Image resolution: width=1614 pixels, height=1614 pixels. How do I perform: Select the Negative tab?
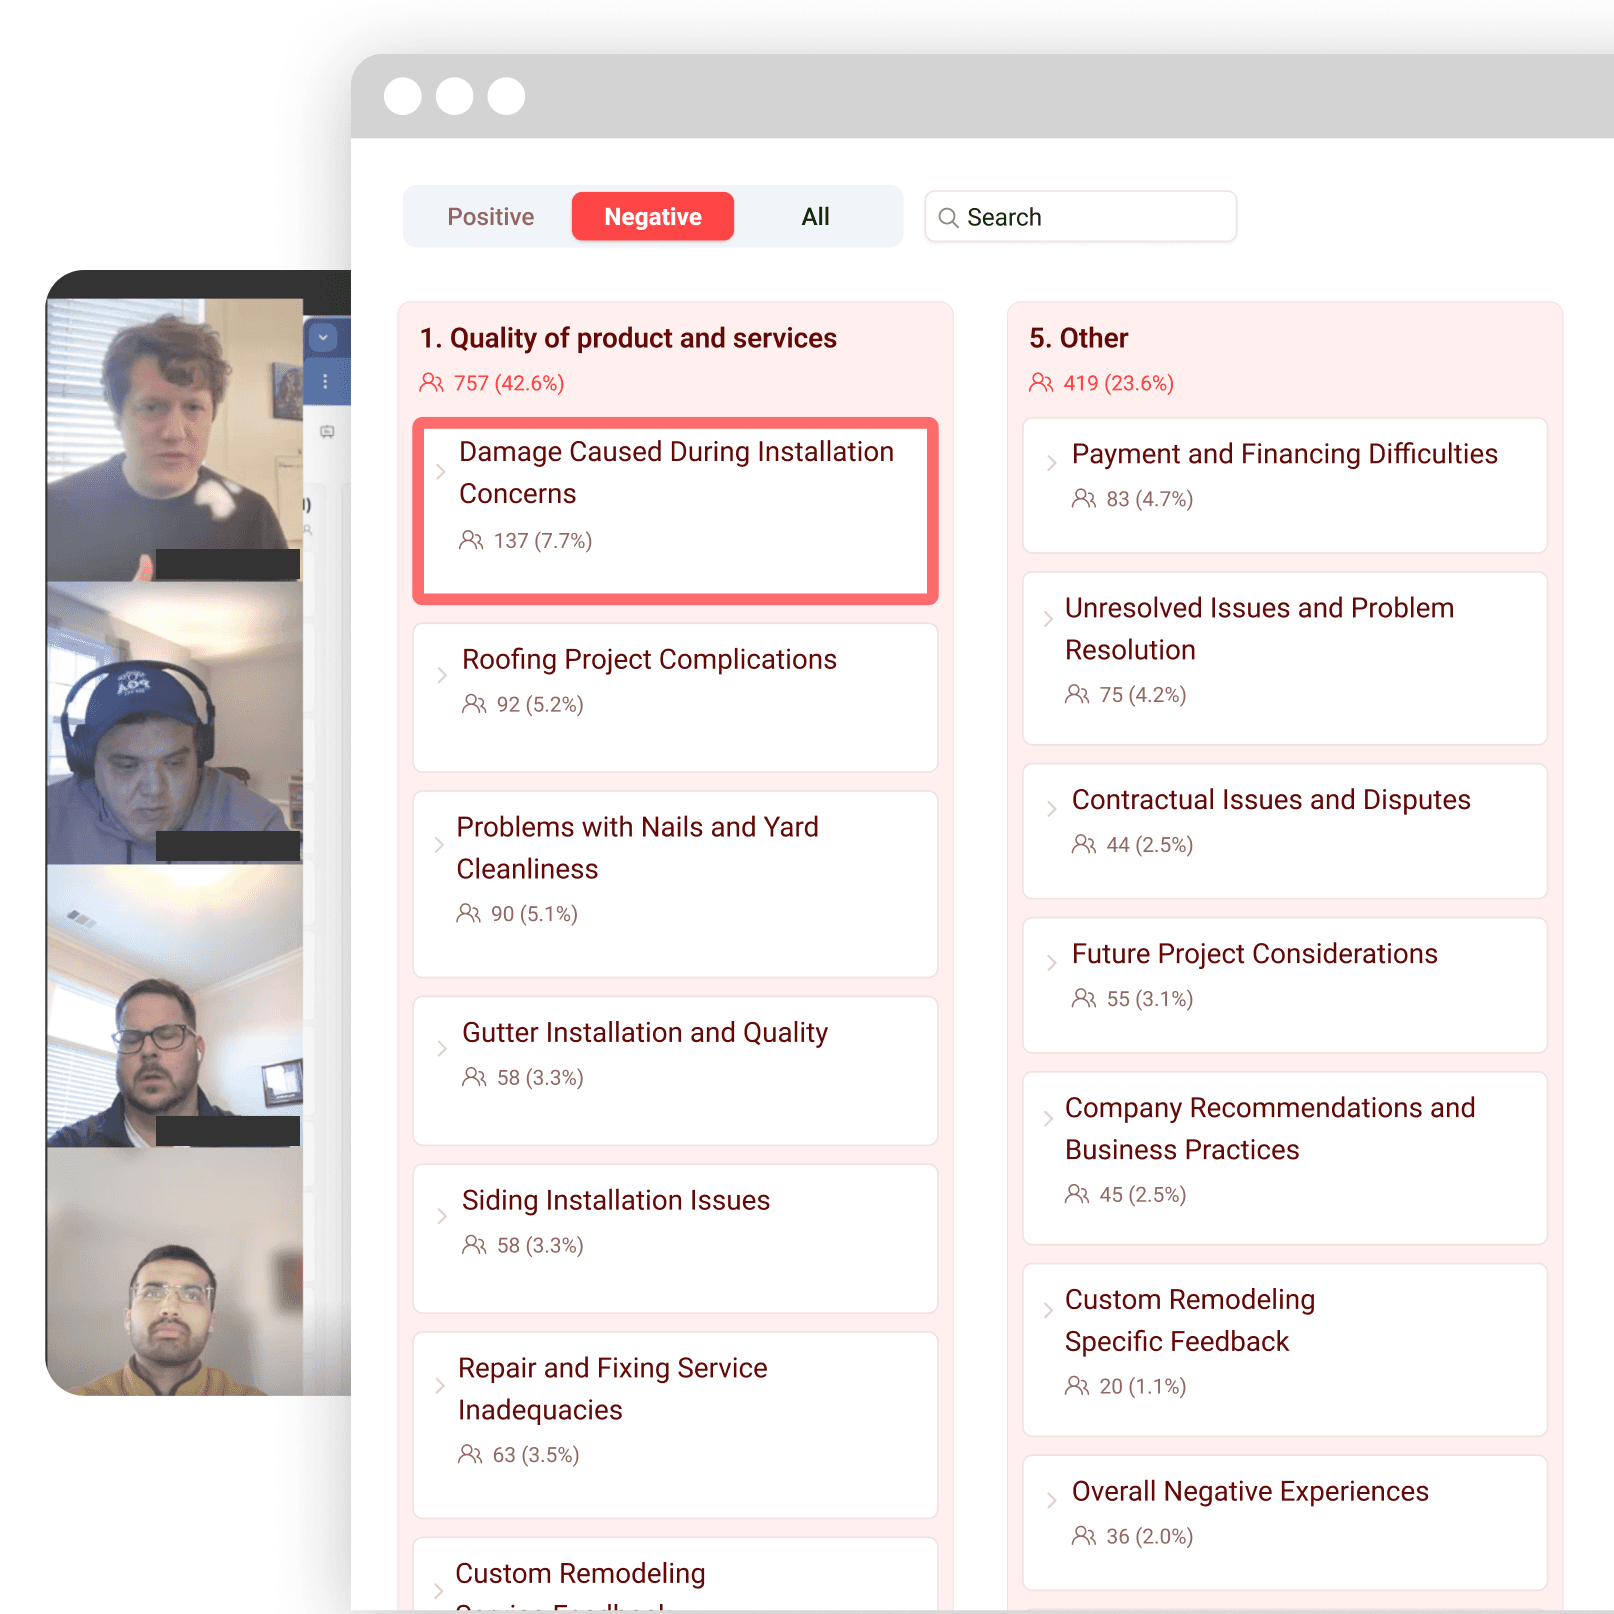pos(653,217)
